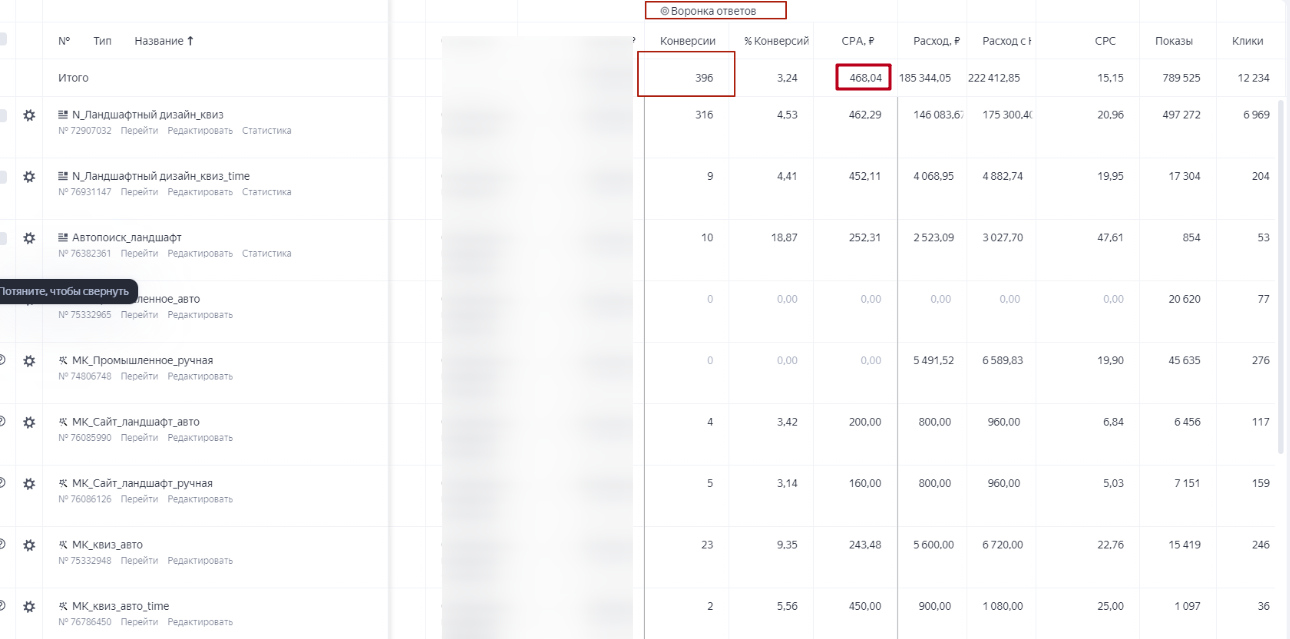Sort by Показы column header
The width and height of the screenshot is (1290, 639).
pyautogui.click(x=1174, y=41)
